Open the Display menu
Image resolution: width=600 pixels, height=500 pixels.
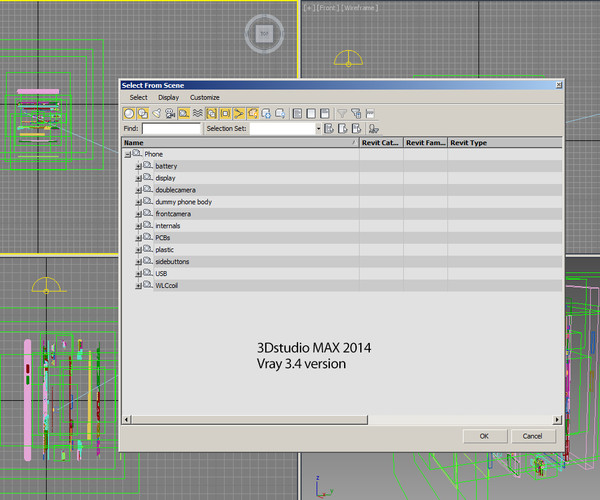(168, 97)
